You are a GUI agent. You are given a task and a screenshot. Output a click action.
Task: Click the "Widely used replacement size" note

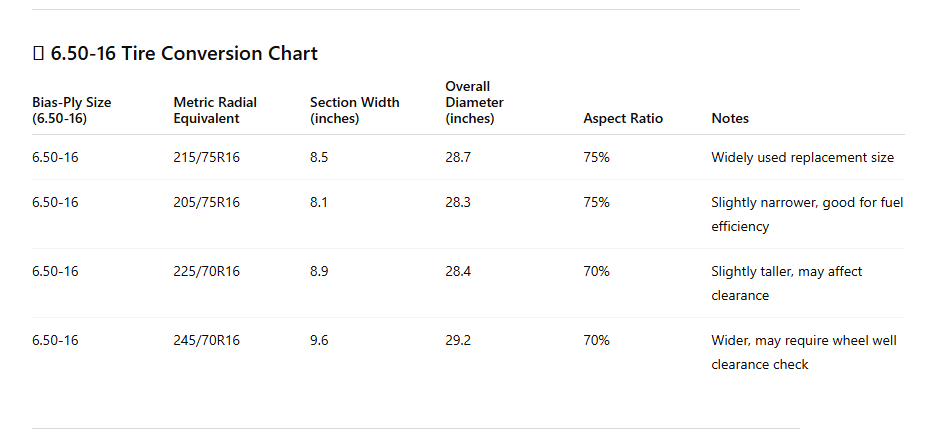pos(802,158)
